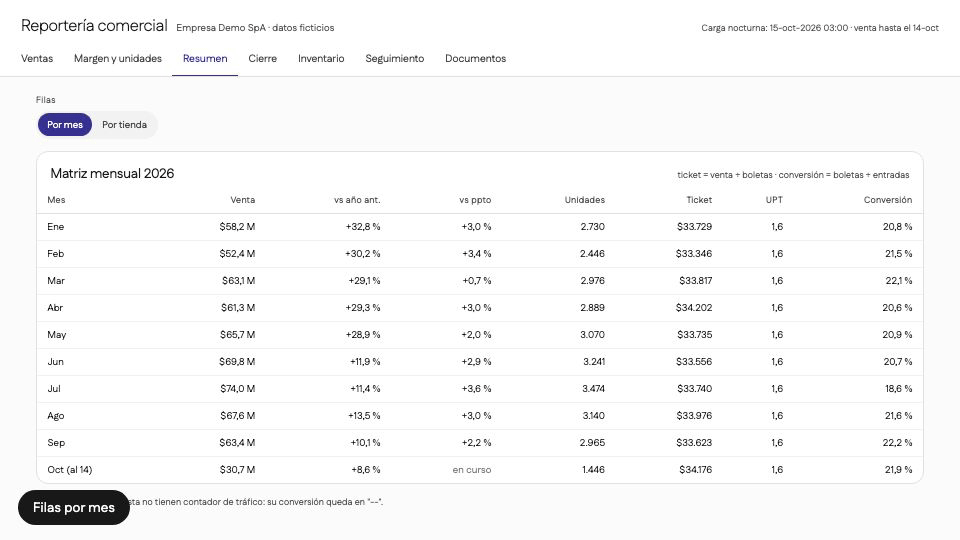Click the 22,1 % conversion for Mar
The image size is (960, 540).
pyautogui.click(x=899, y=280)
